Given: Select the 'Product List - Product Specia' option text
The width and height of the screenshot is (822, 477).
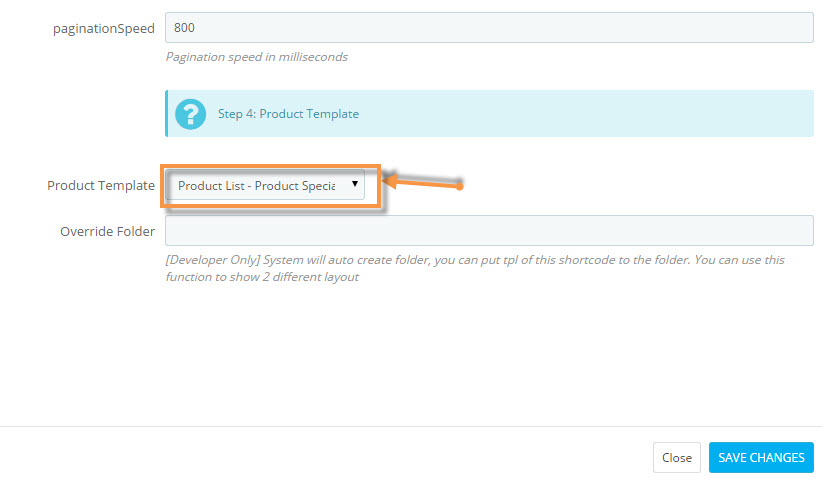Looking at the screenshot, I should 256,186.
